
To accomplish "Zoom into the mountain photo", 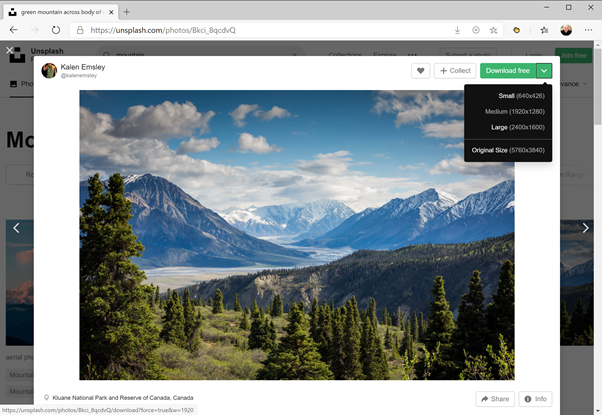I will (x=297, y=235).
